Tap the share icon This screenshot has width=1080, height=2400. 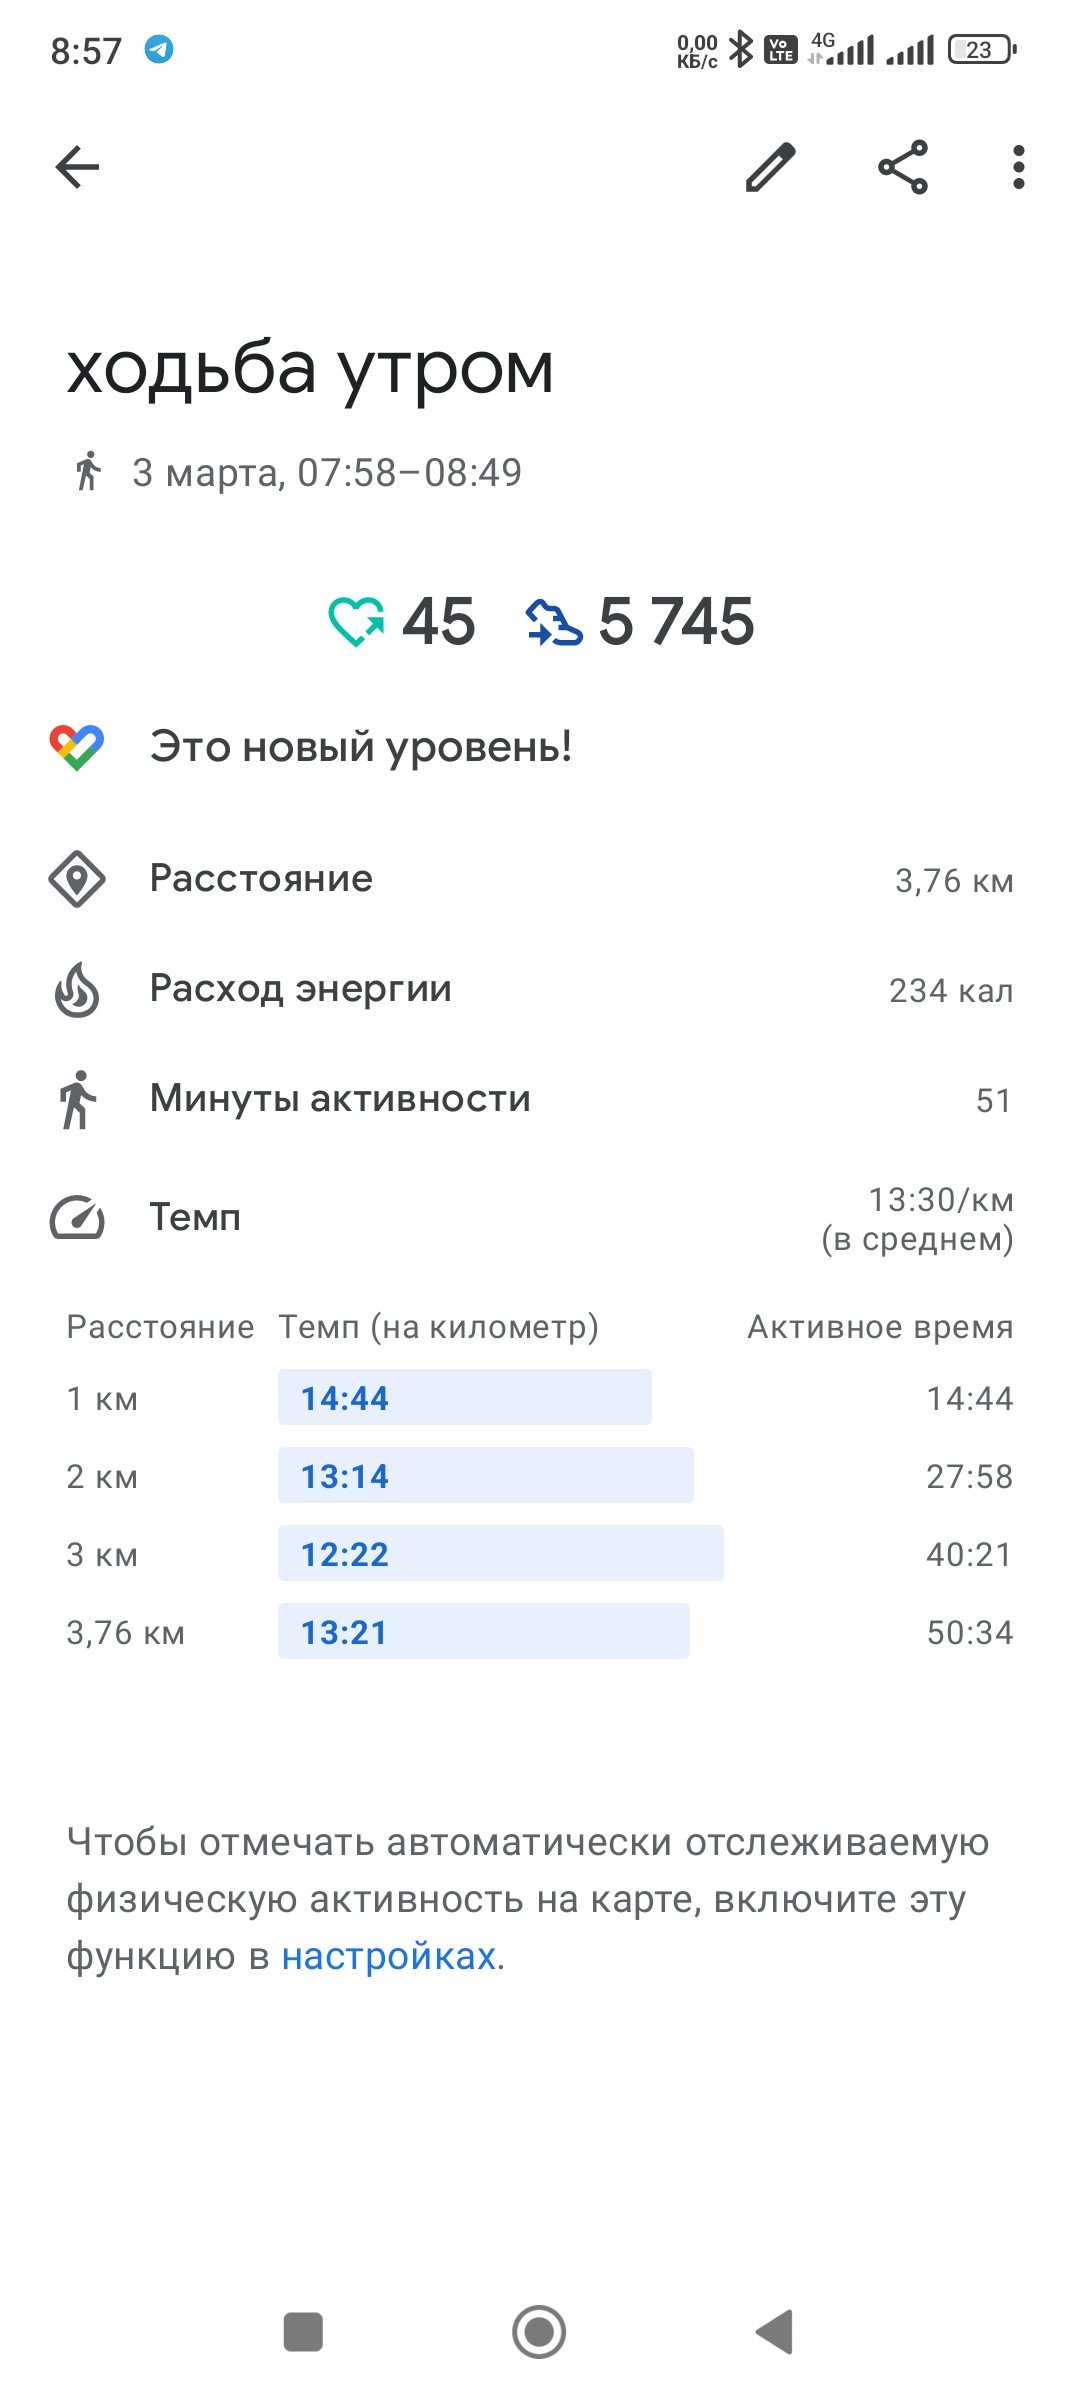(x=903, y=167)
